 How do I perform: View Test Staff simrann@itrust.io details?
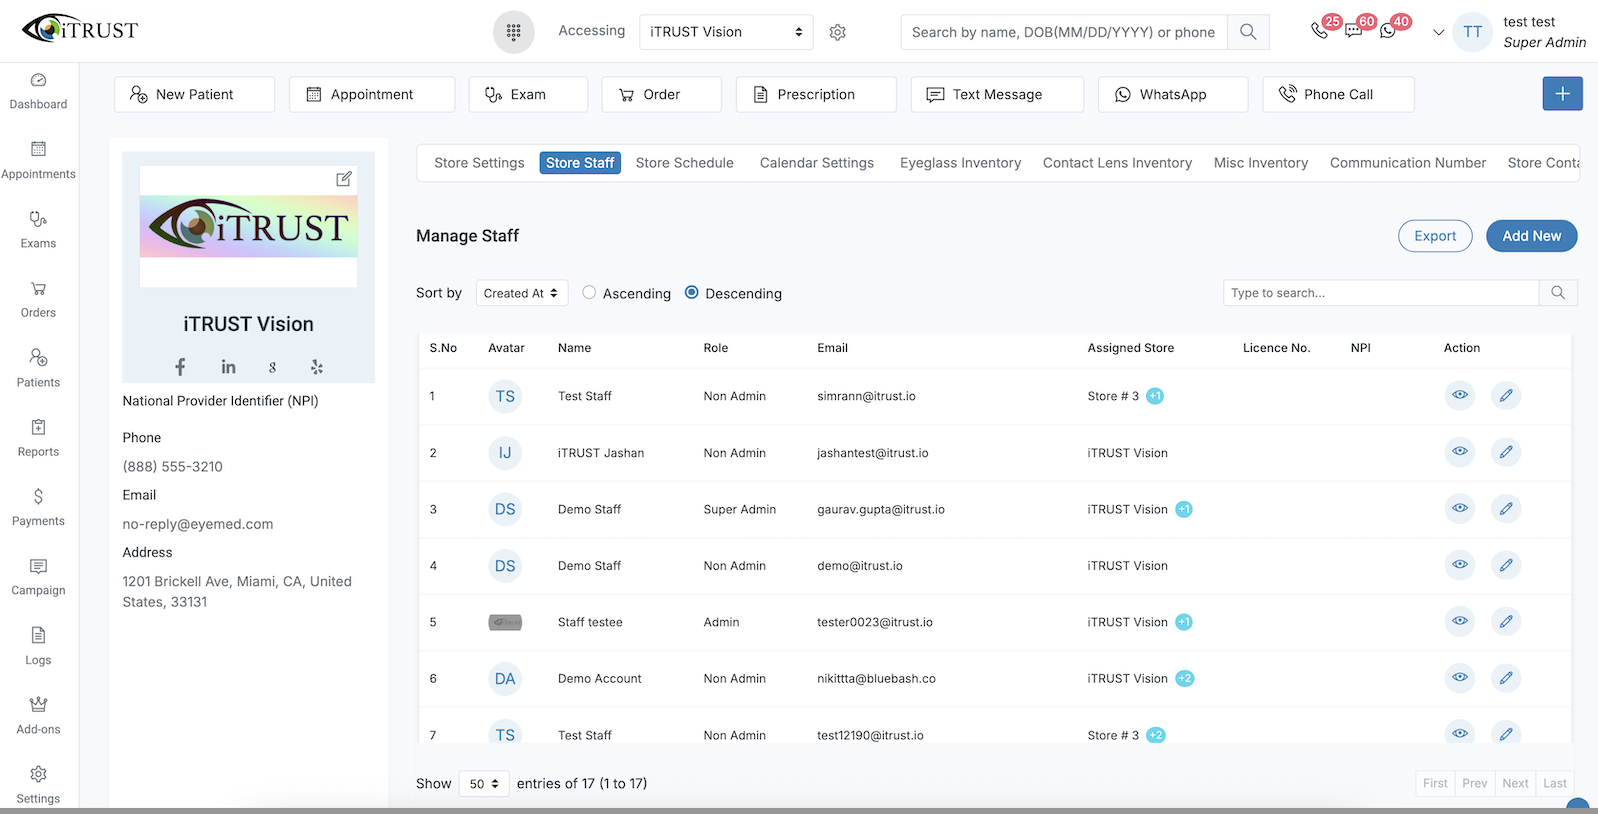pyautogui.click(x=1460, y=396)
